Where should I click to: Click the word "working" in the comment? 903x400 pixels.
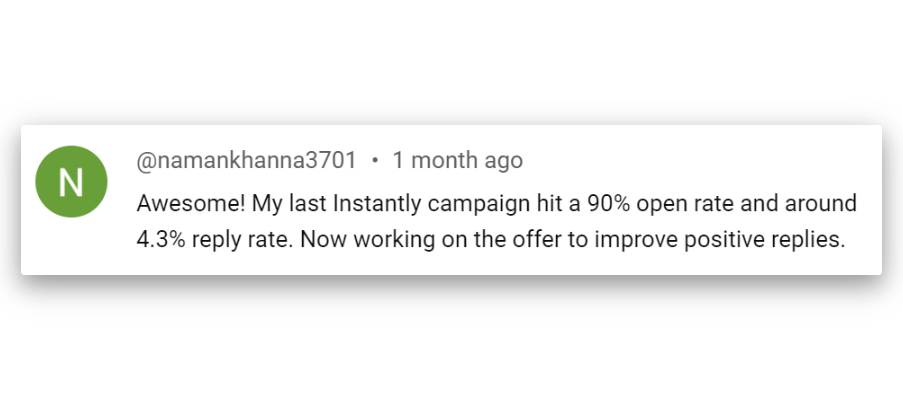(386, 241)
